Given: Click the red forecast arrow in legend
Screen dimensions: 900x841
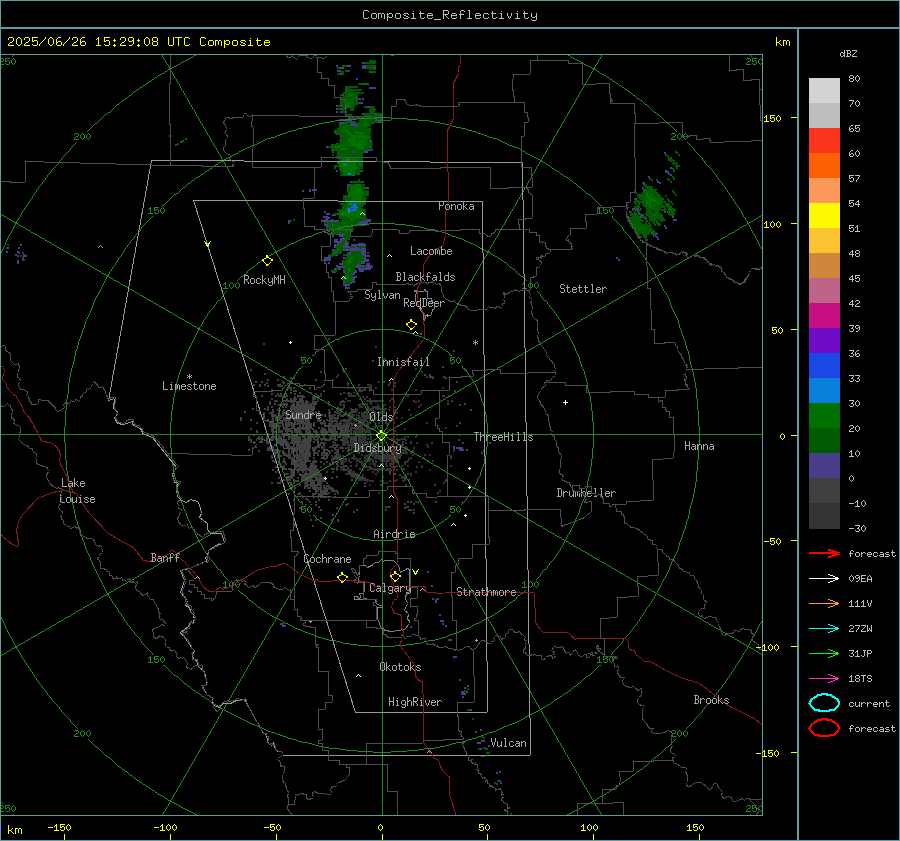Looking at the screenshot, I should (x=824, y=553).
